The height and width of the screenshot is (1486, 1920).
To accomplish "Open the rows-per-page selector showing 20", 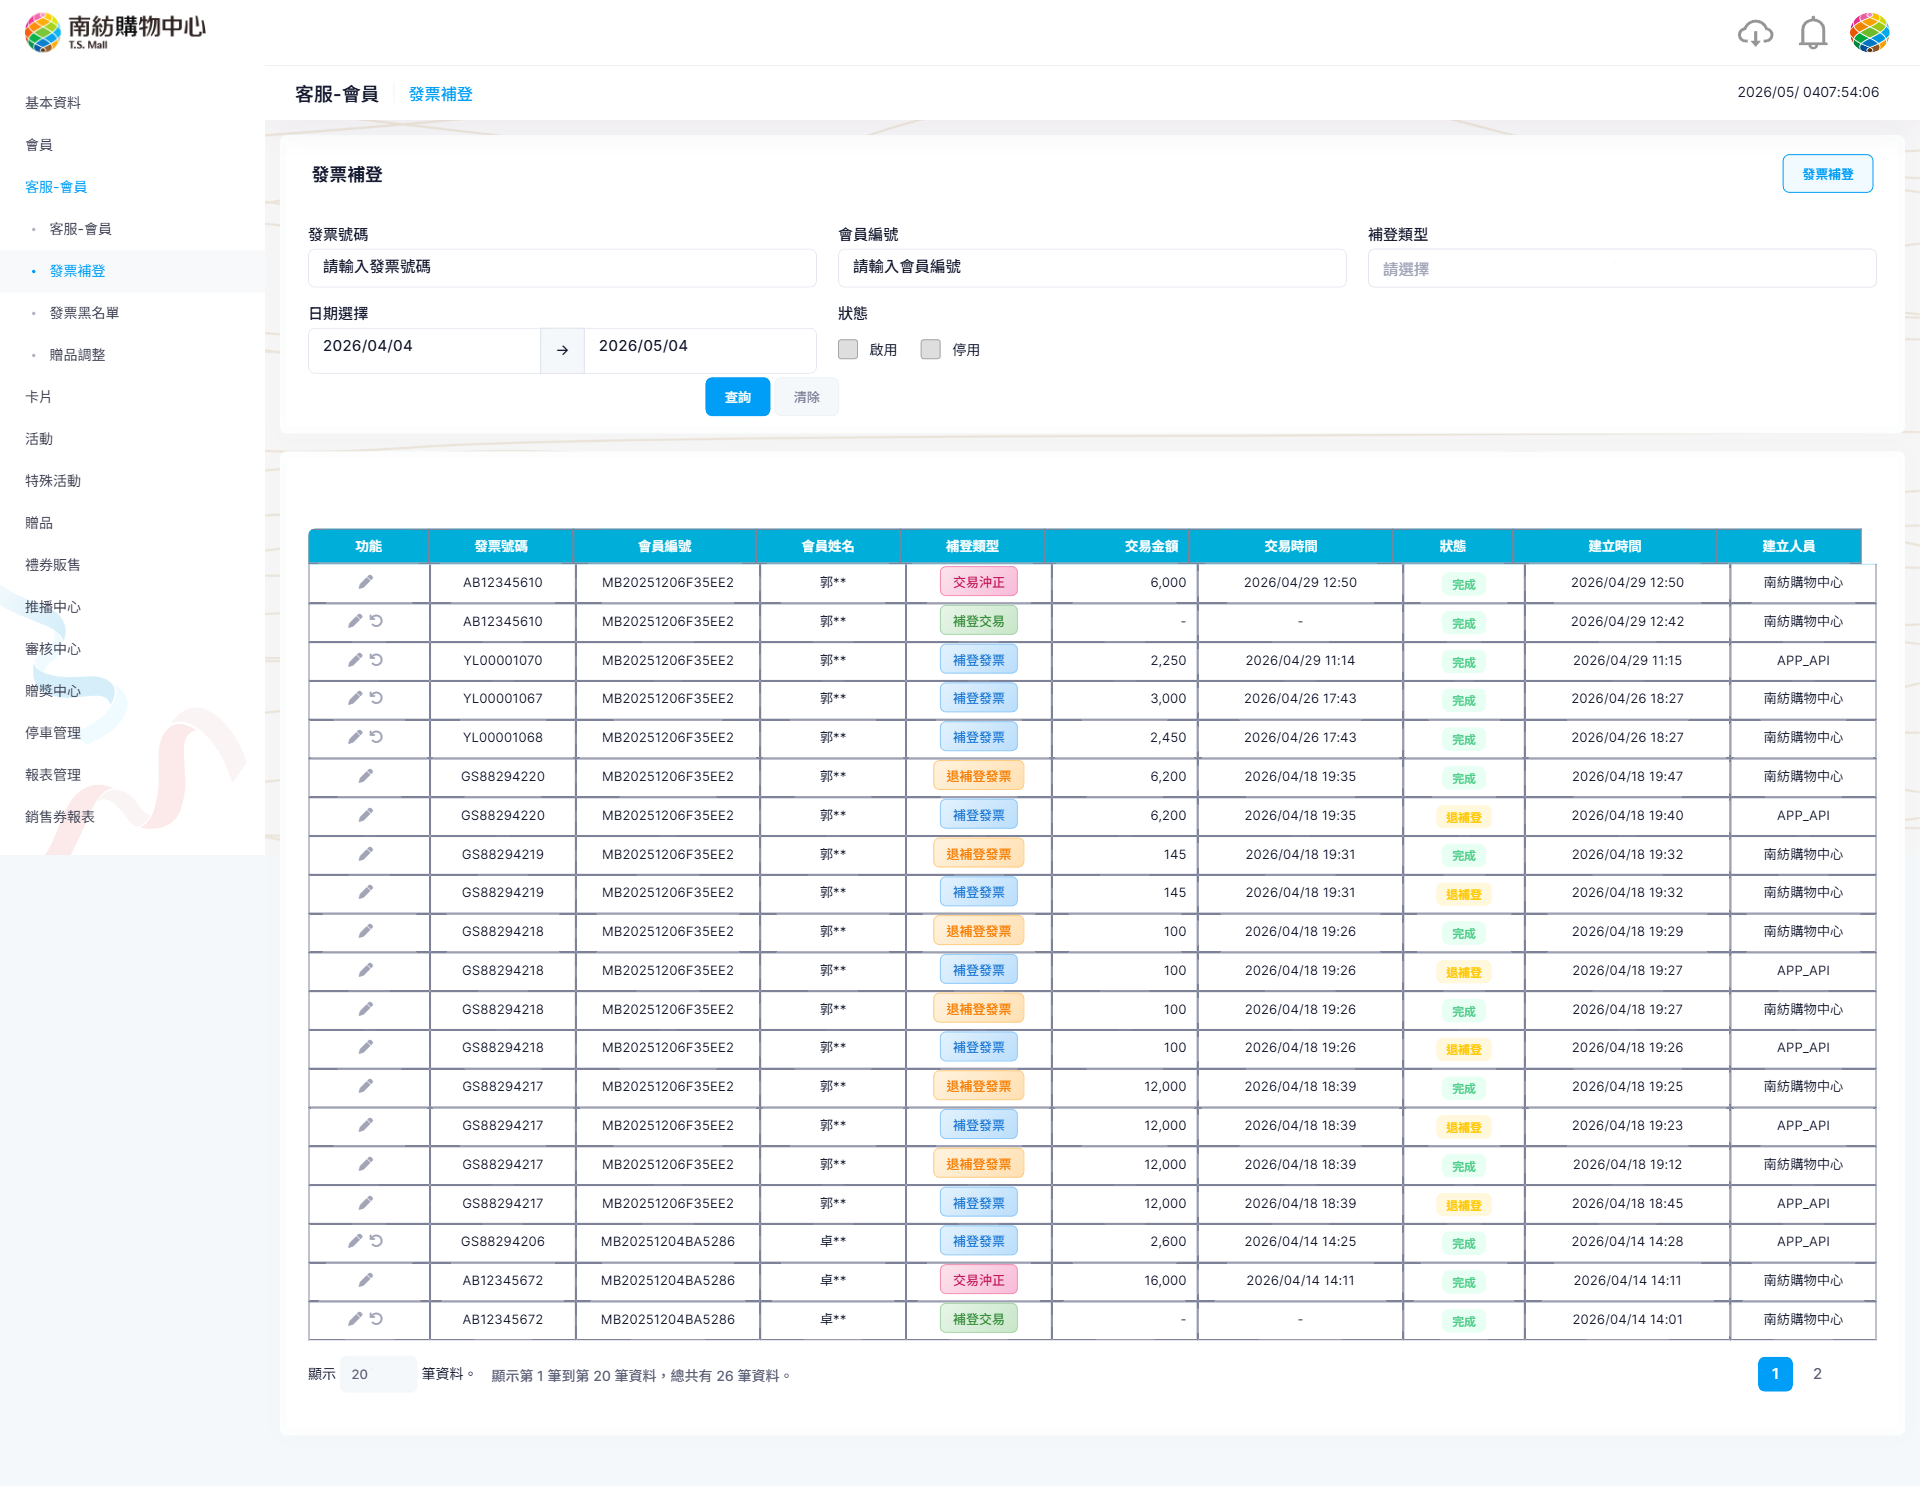I will 378,1374.
